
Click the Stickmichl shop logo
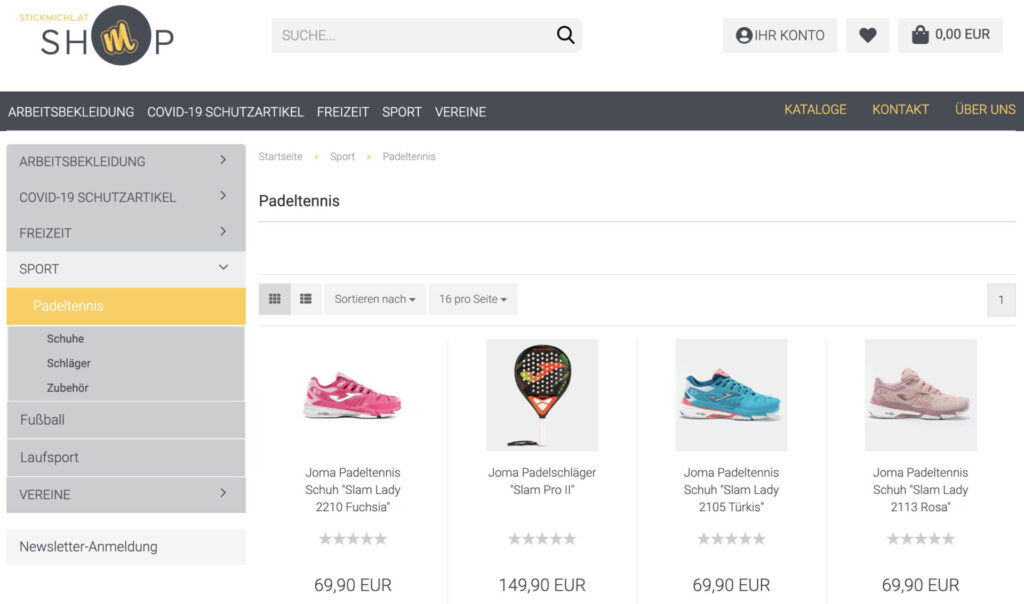[97, 36]
